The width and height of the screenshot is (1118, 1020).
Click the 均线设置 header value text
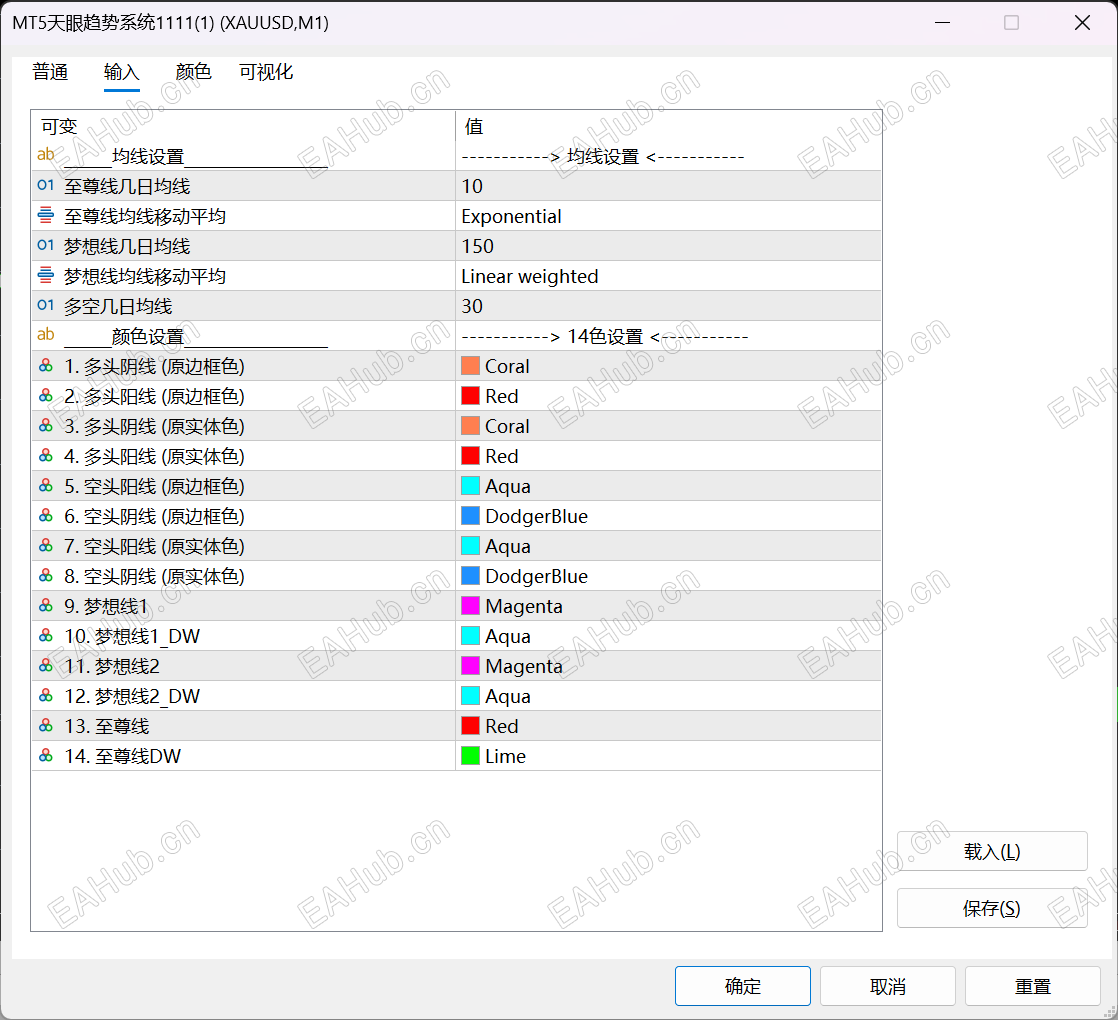(602, 156)
